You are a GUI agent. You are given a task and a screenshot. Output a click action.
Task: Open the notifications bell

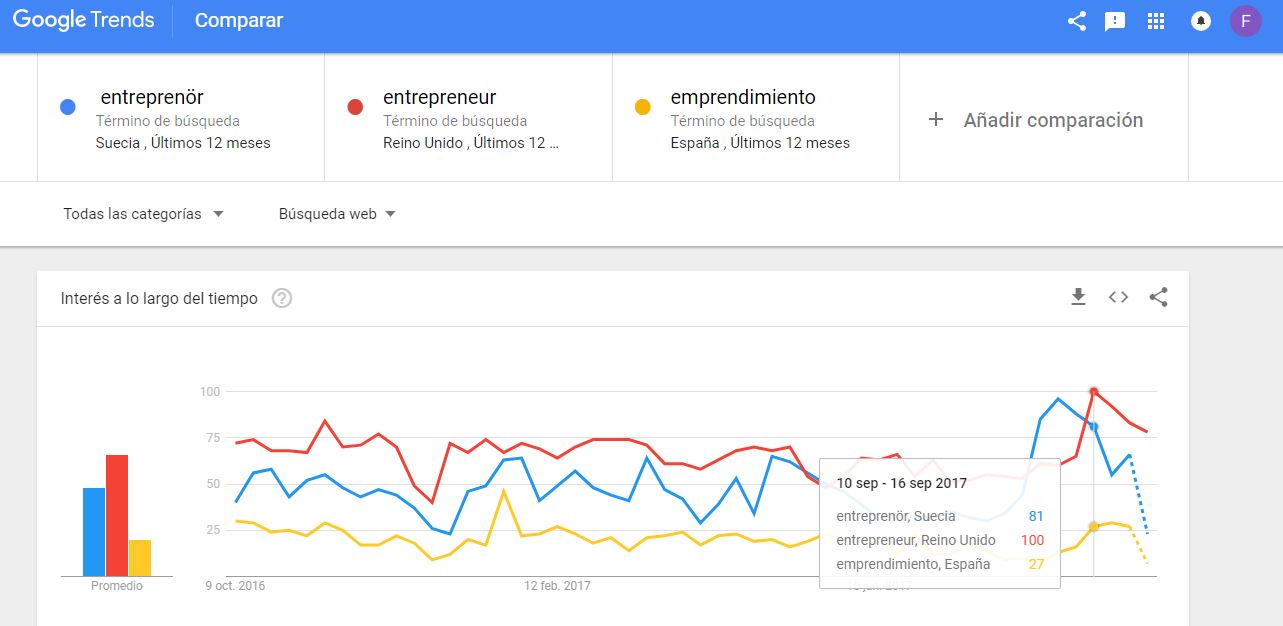(x=1201, y=21)
